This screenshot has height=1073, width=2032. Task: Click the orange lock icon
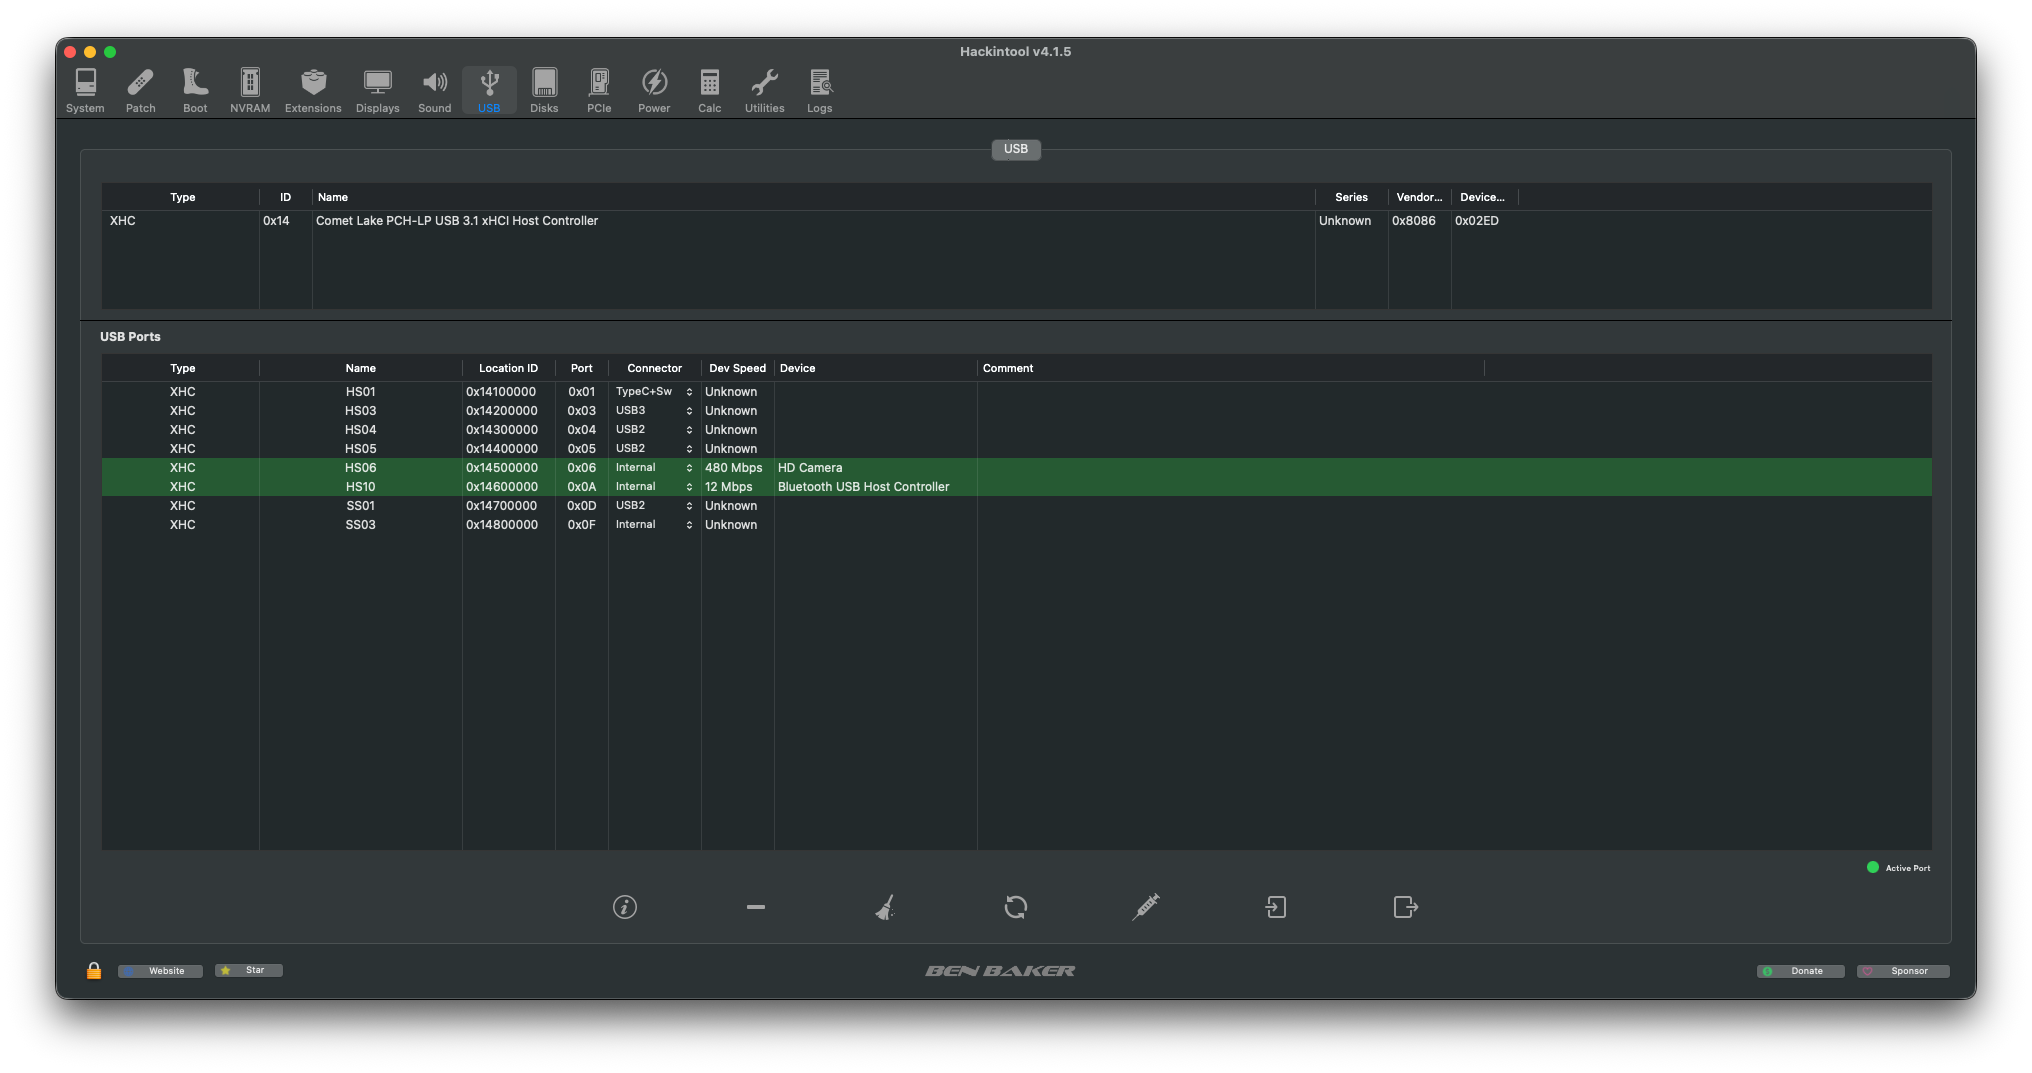pos(94,970)
